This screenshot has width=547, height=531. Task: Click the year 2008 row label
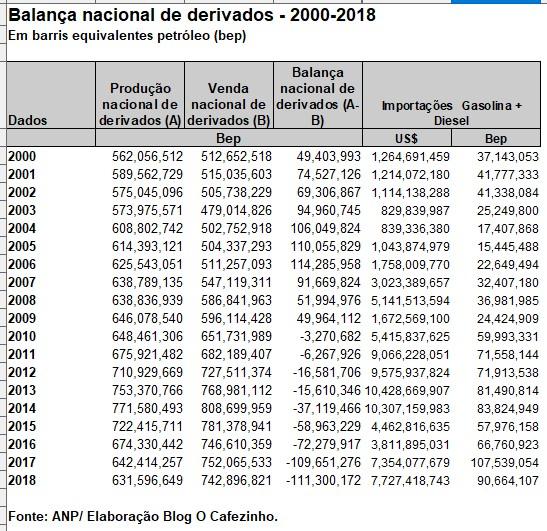coord(22,300)
